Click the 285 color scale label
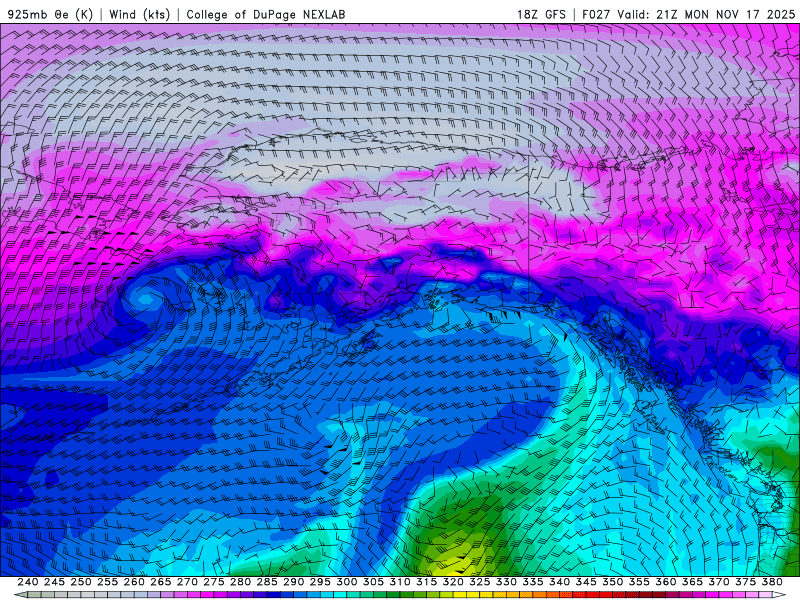Viewport: 800px width, 600px height. 267,582
